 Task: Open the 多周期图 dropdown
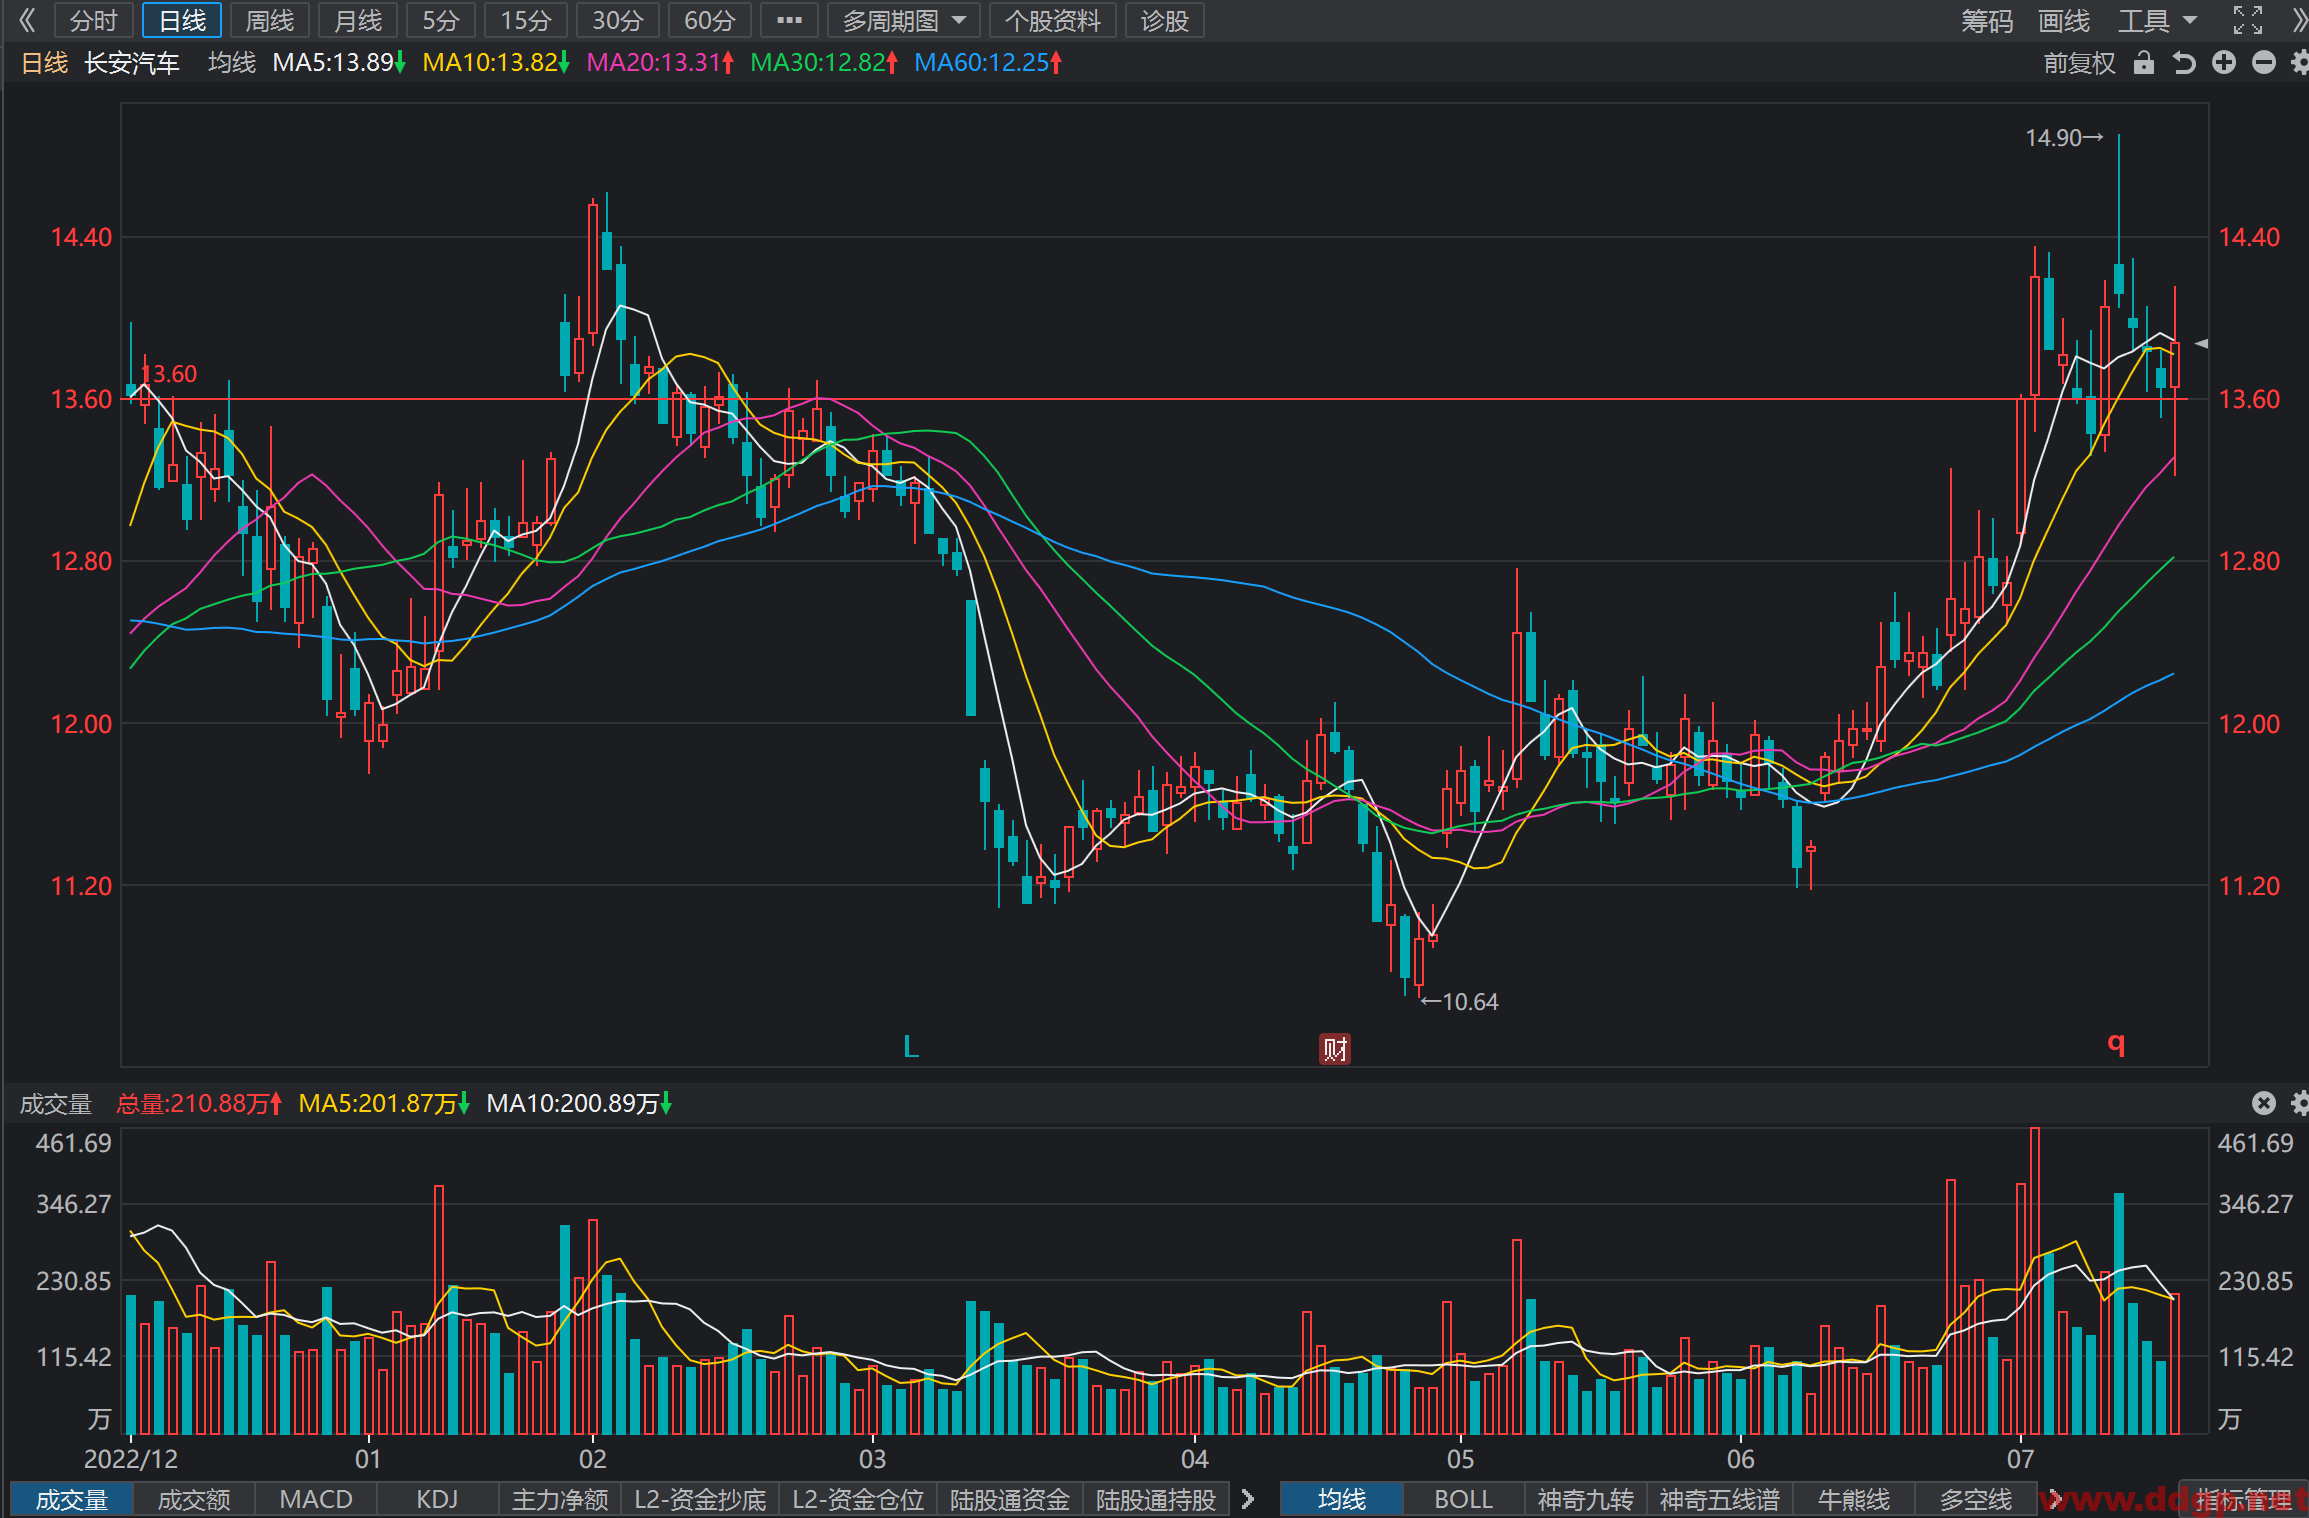[x=904, y=20]
